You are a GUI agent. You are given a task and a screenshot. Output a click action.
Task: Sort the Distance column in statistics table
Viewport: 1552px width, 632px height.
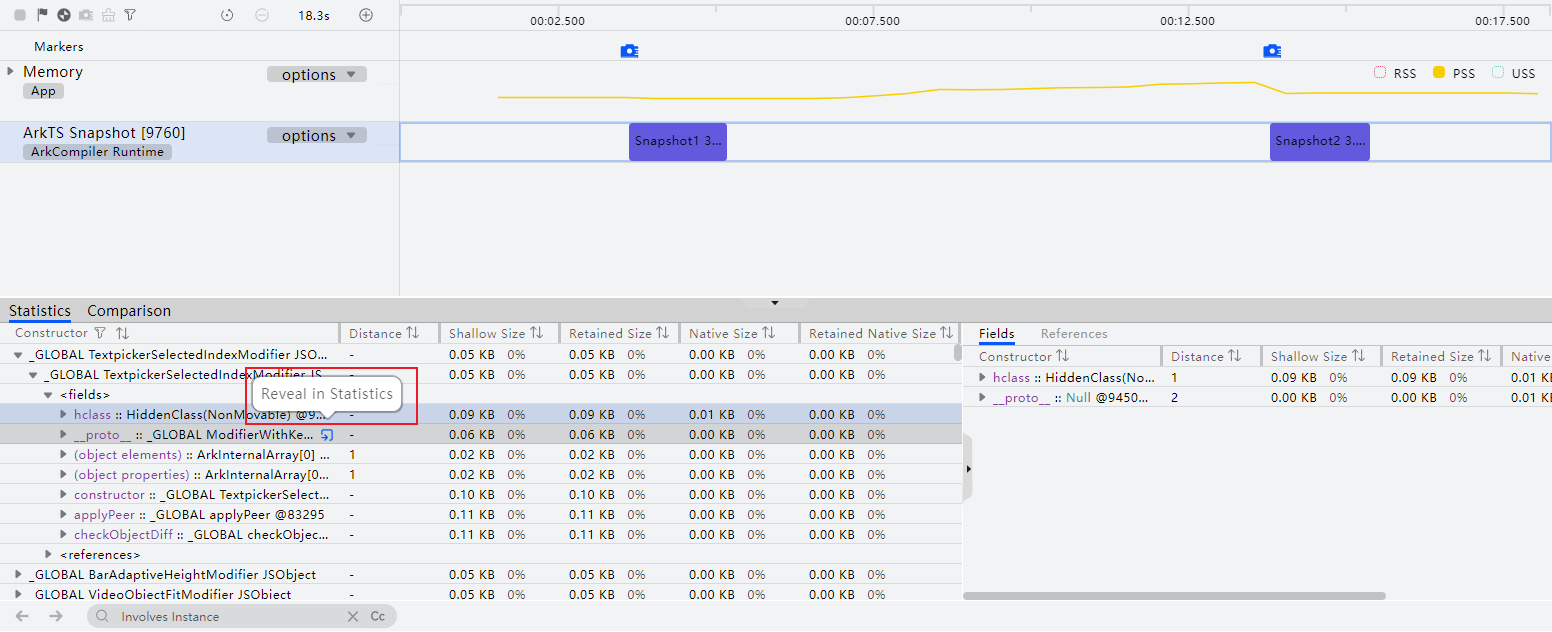412,333
